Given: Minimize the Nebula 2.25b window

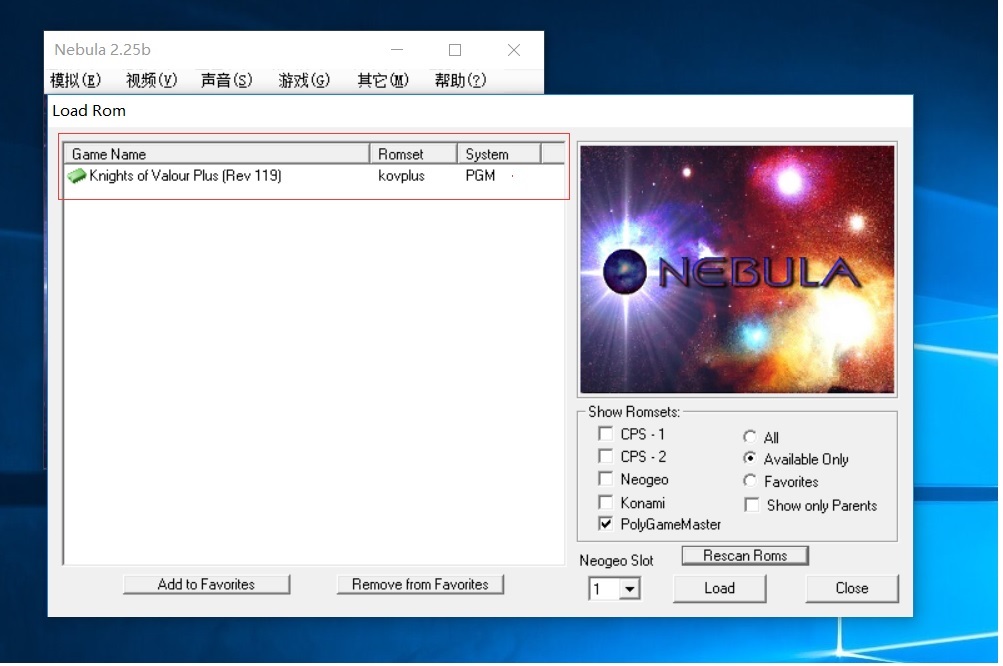Looking at the screenshot, I should point(397,50).
